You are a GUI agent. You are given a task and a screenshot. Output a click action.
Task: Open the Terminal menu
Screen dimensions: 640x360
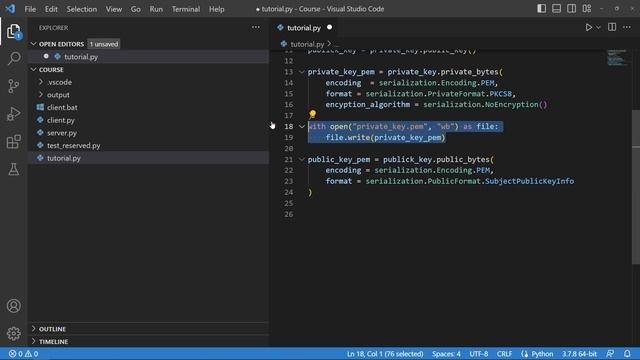[186, 9]
